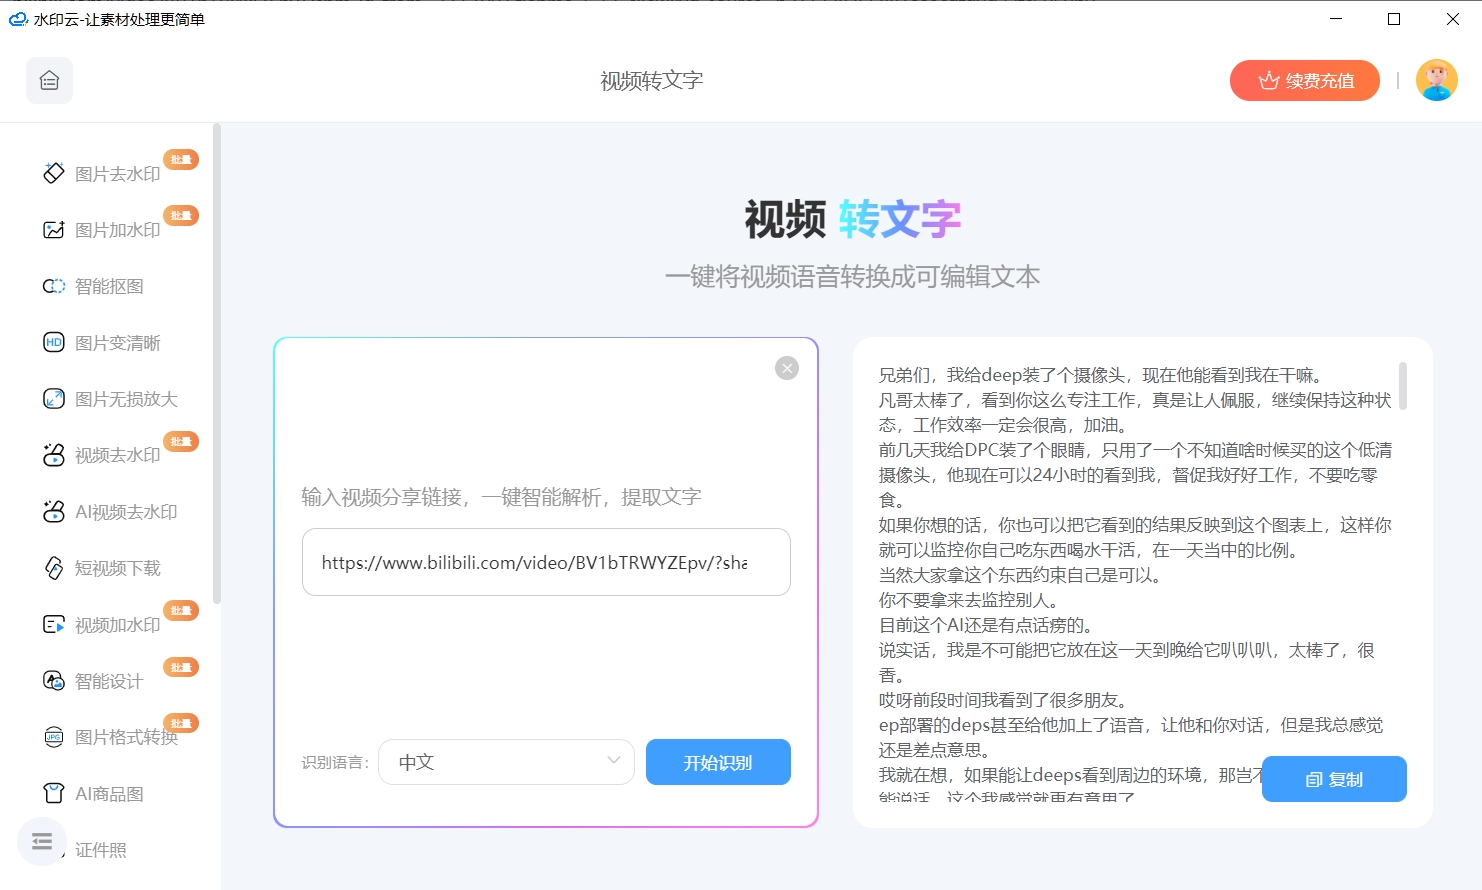Image resolution: width=1482 pixels, height=890 pixels.
Task: Open 图片变清晰 HD tool
Action: tap(116, 343)
